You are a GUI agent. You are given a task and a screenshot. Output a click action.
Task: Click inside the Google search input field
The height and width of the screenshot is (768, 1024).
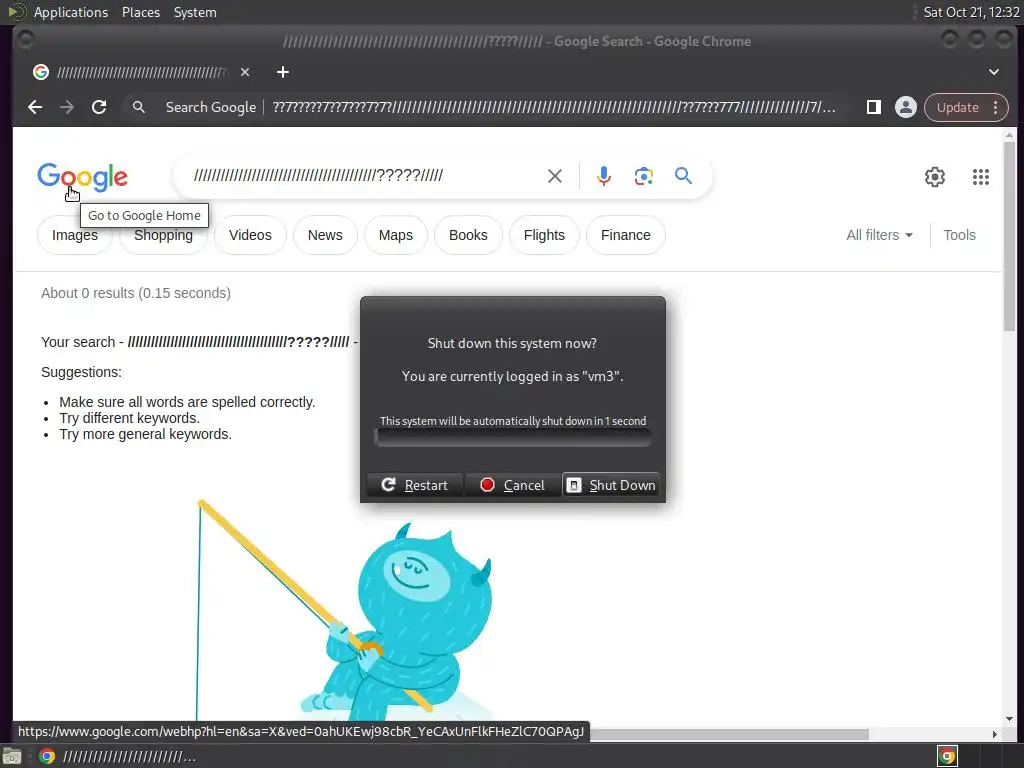(x=362, y=176)
